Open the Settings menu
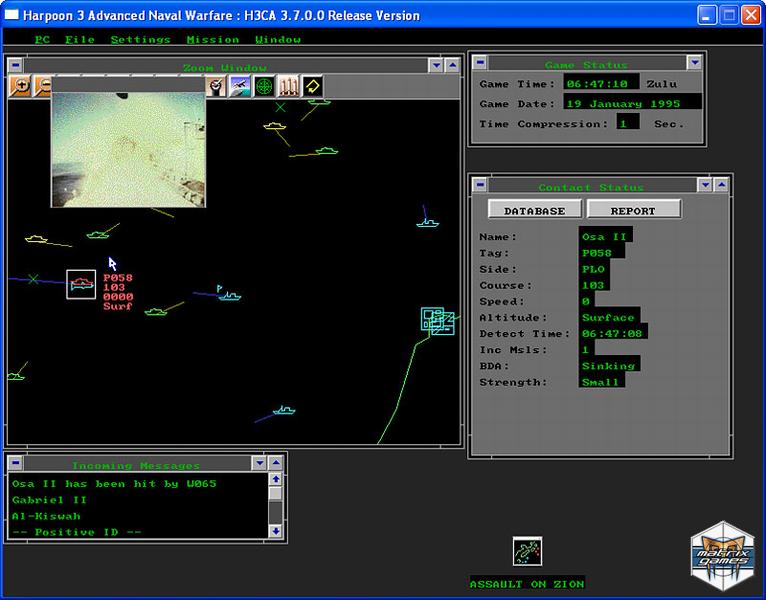Viewport: 766px width, 600px height. point(140,39)
